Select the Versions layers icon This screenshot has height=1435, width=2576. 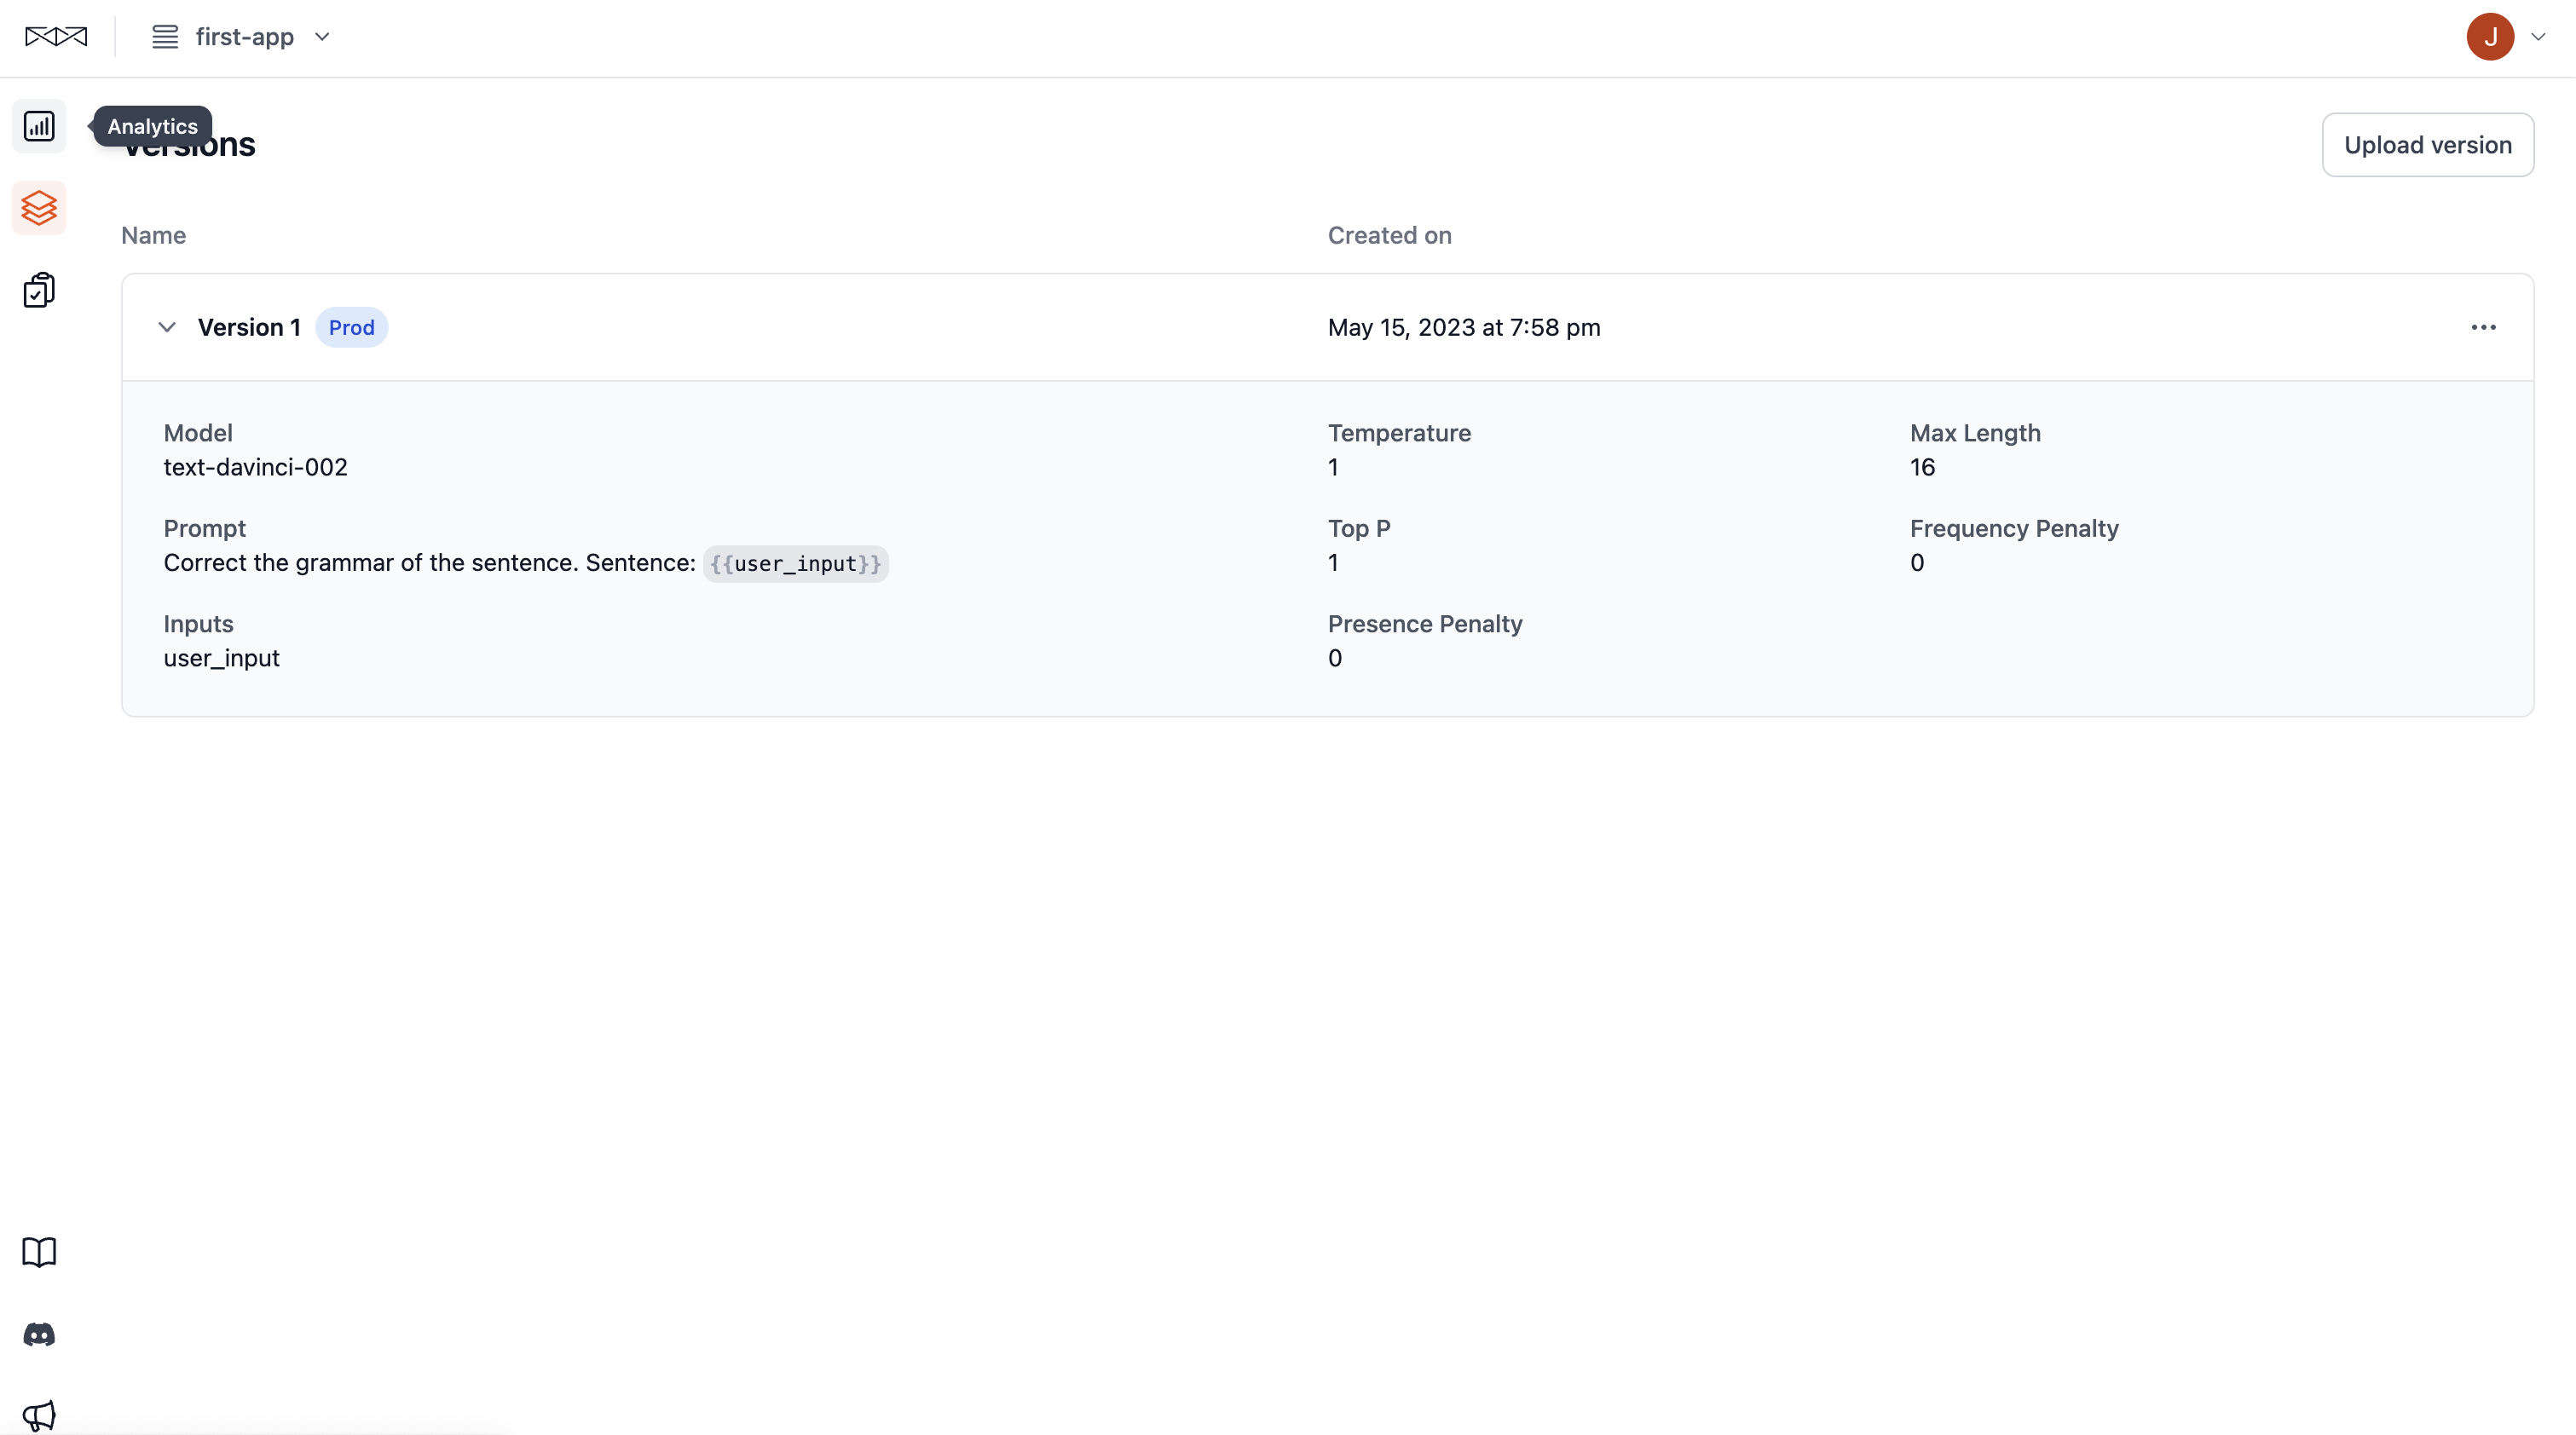coord(39,208)
